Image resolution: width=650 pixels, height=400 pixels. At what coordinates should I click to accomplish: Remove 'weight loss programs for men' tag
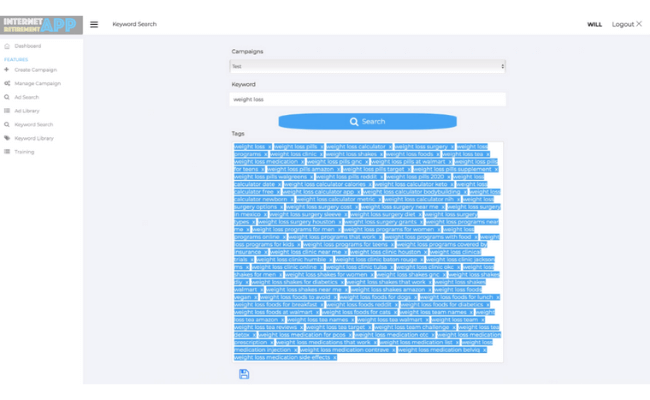tap(339, 230)
